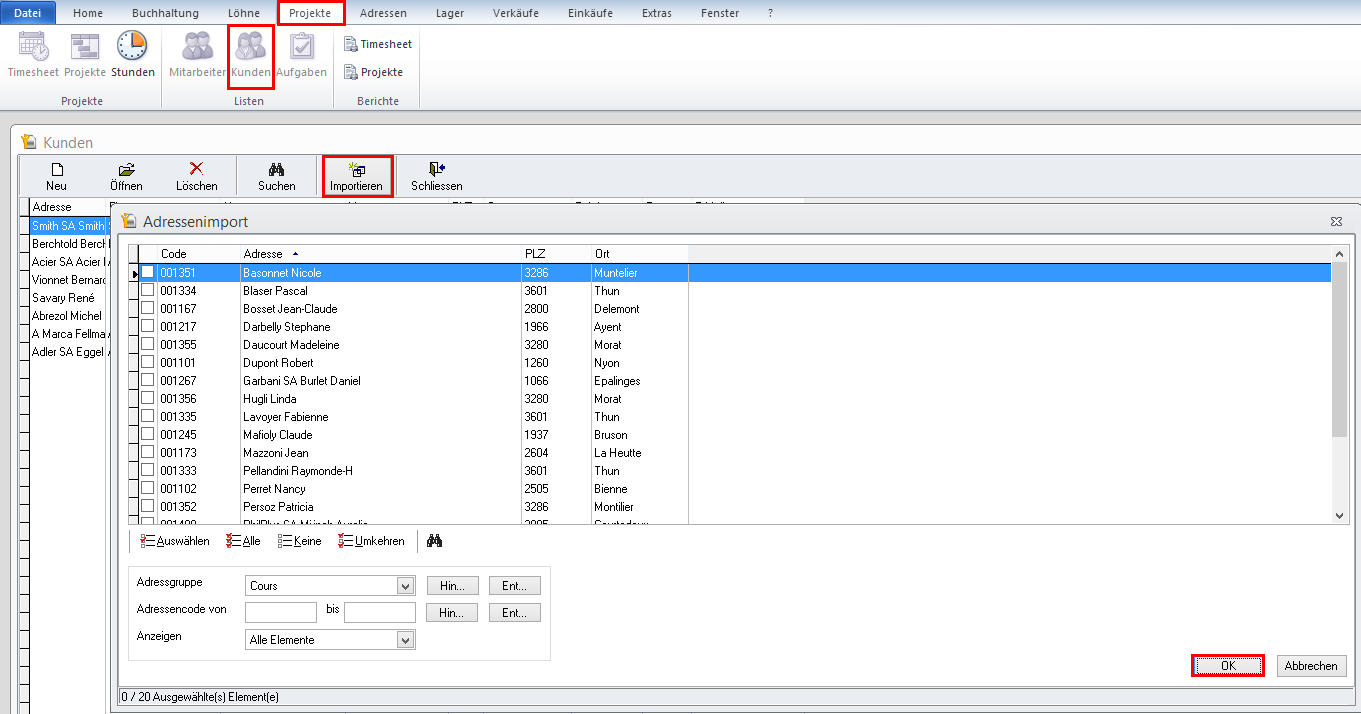Open the ? help menu
The height and width of the screenshot is (714, 1361).
pyautogui.click(x=770, y=13)
